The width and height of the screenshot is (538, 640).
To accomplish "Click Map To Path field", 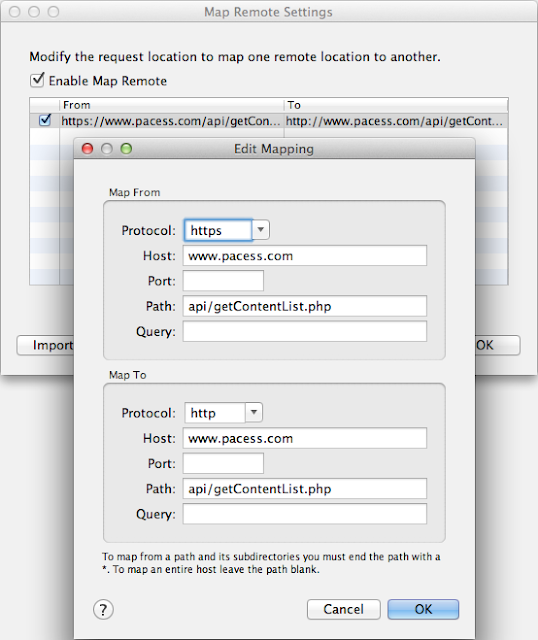I will click(305, 489).
